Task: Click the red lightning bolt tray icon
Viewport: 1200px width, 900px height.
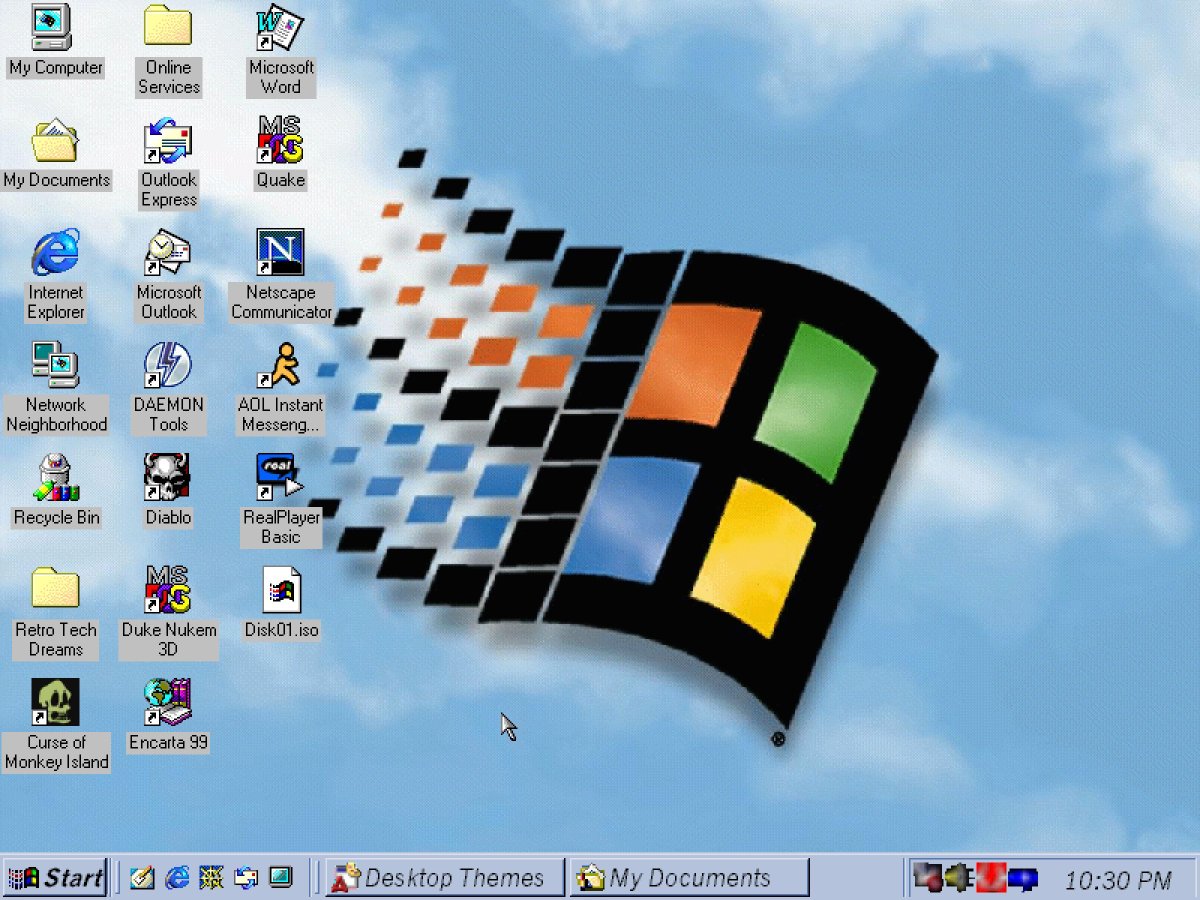Action: click(x=991, y=878)
